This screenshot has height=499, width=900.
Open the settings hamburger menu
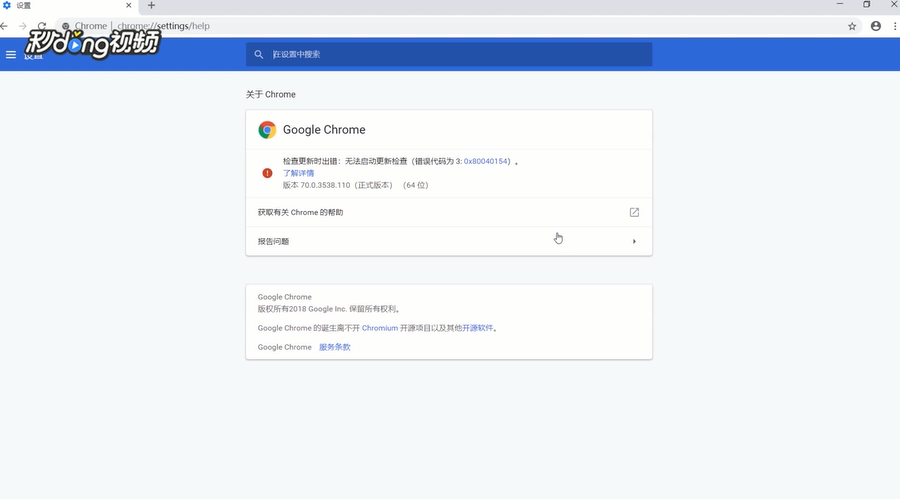pyautogui.click(x=10, y=55)
